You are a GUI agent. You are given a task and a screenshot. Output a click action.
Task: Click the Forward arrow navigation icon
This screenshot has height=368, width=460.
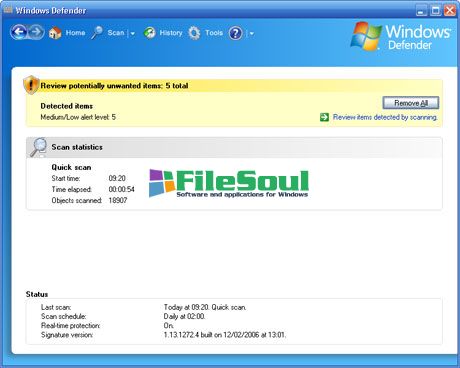[x=36, y=32]
